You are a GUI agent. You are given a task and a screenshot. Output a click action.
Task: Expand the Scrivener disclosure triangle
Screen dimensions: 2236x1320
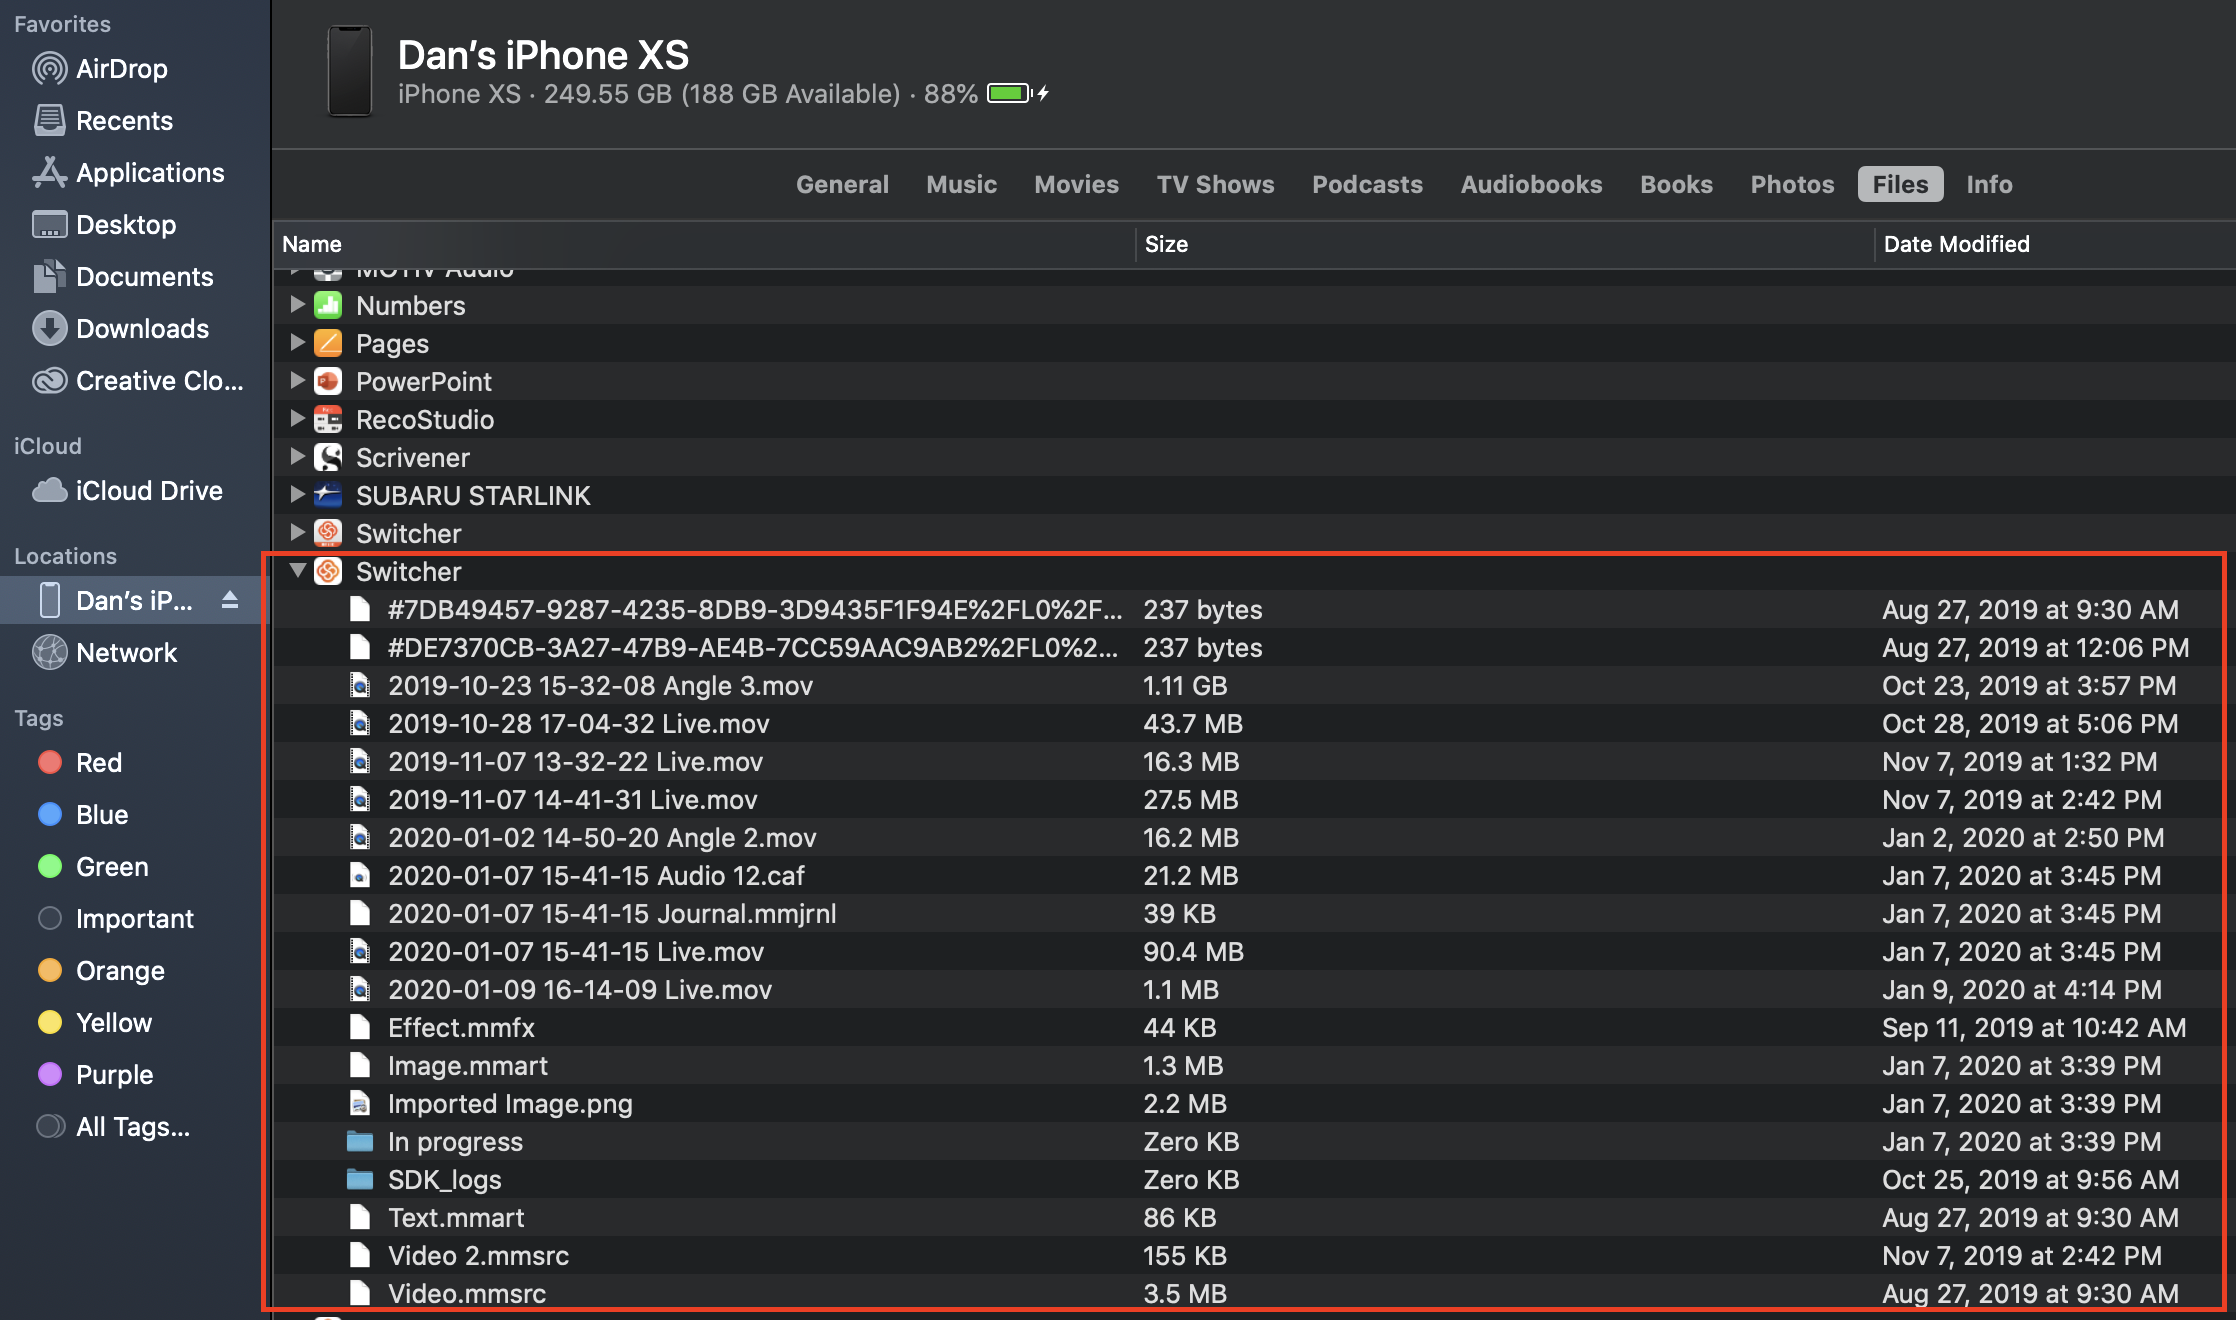point(297,455)
